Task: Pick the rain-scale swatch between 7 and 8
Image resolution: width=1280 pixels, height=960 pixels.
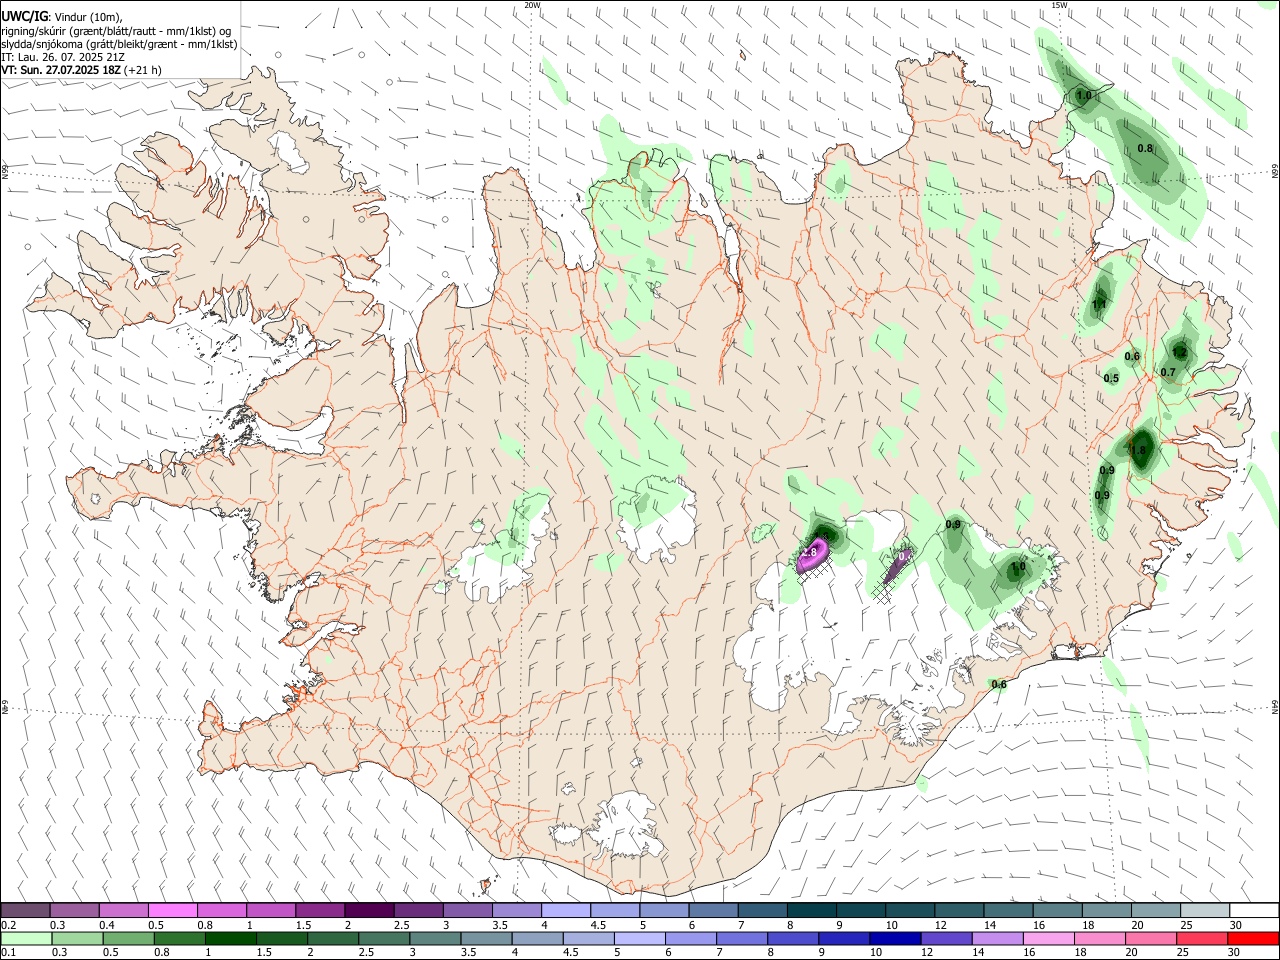Action: click(742, 938)
